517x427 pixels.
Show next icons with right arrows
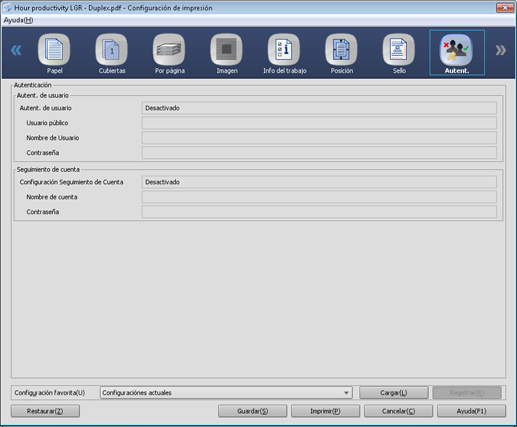tap(500, 50)
